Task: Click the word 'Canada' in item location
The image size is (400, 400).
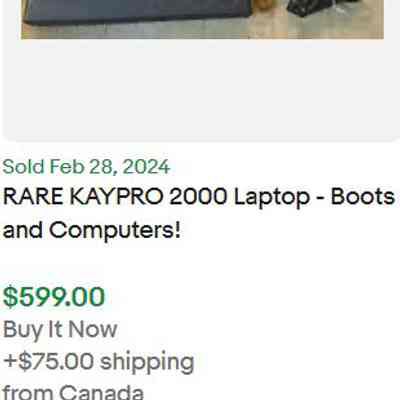Action: click(x=101, y=392)
